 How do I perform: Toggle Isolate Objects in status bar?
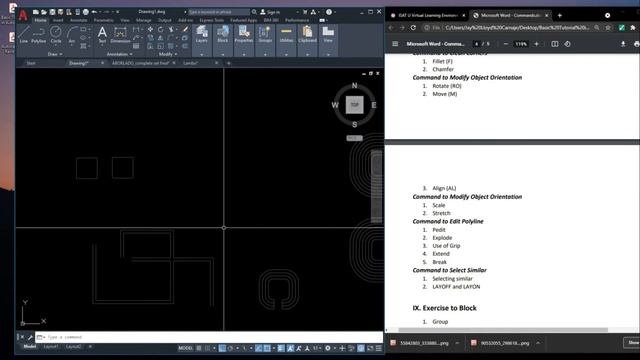(351, 348)
